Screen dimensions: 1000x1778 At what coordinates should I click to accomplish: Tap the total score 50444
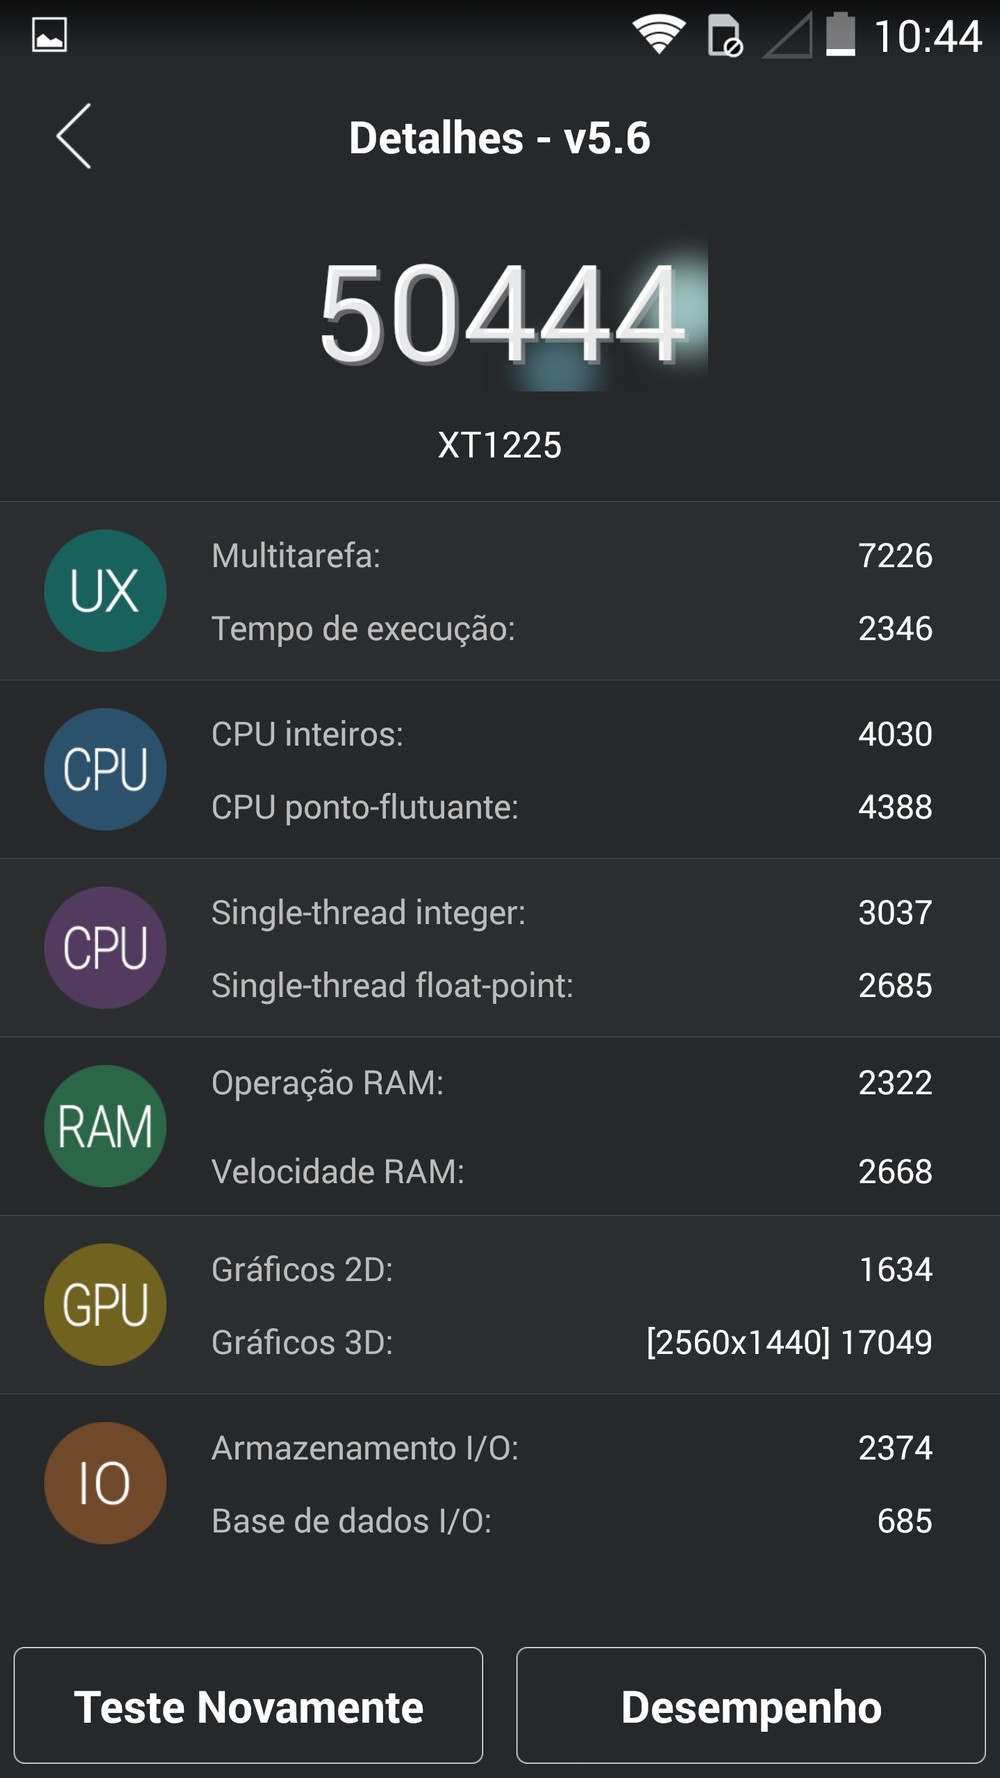coord(502,313)
